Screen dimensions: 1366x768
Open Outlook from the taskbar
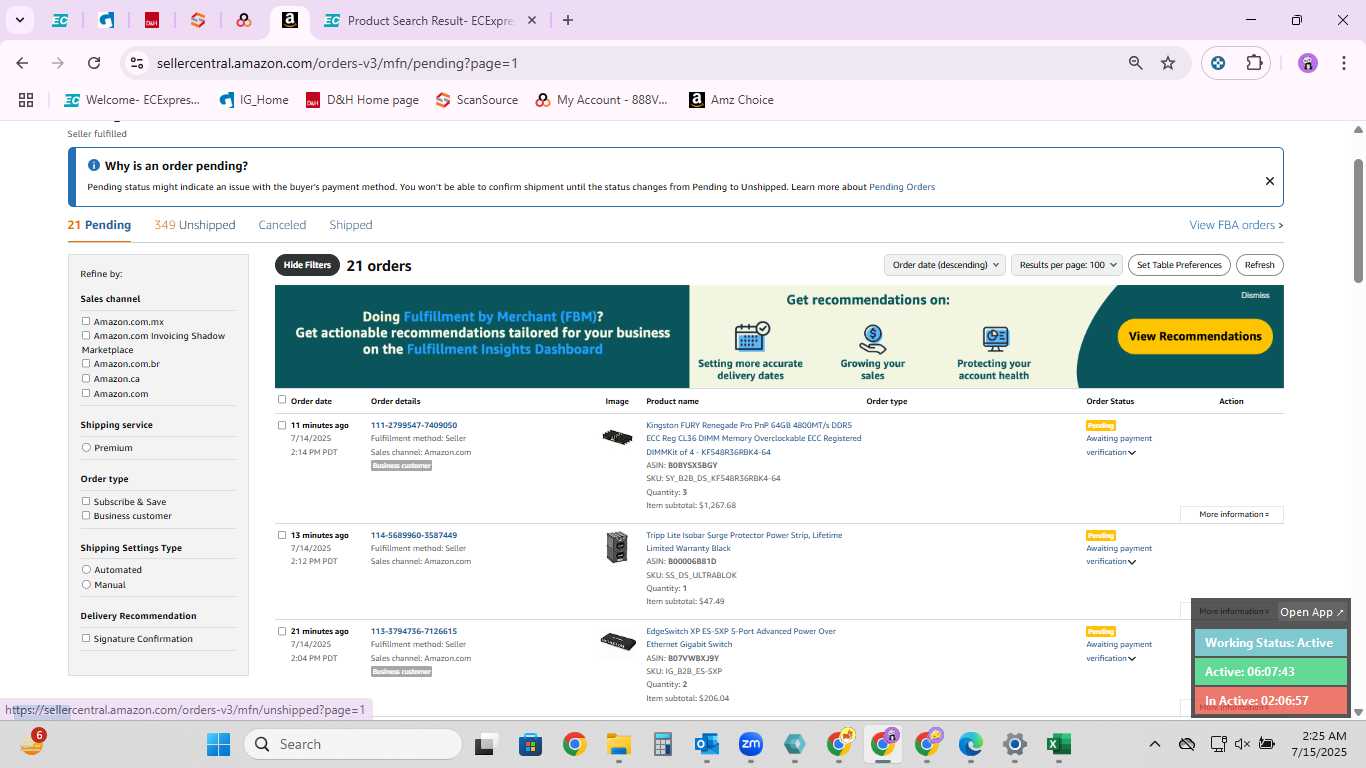707,744
